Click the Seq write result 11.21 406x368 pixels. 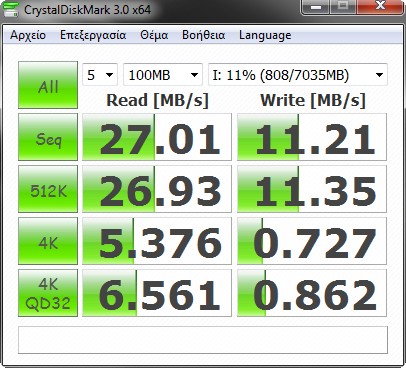pyautogui.click(x=312, y=137)
